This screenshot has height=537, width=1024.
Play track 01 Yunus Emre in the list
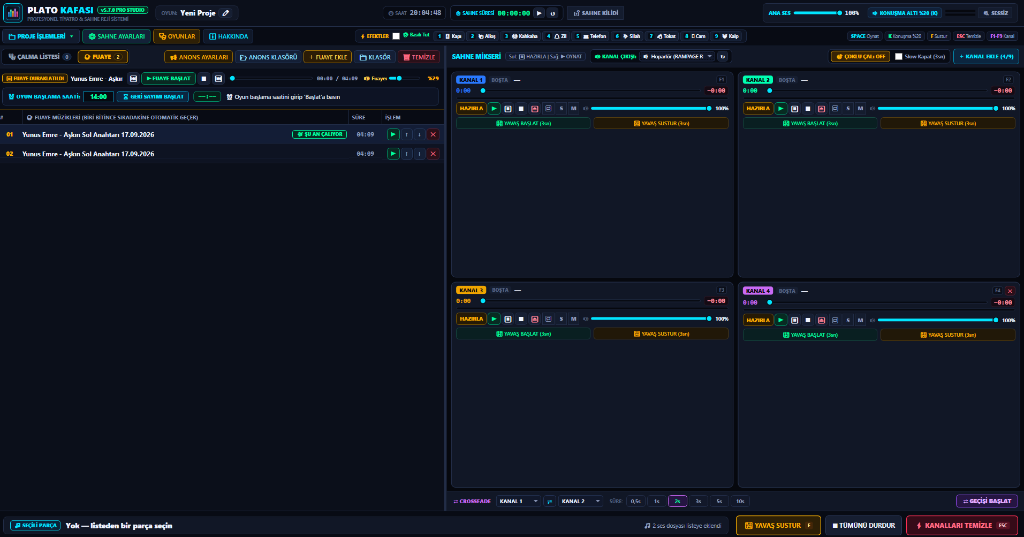click(x=392, y=135)
